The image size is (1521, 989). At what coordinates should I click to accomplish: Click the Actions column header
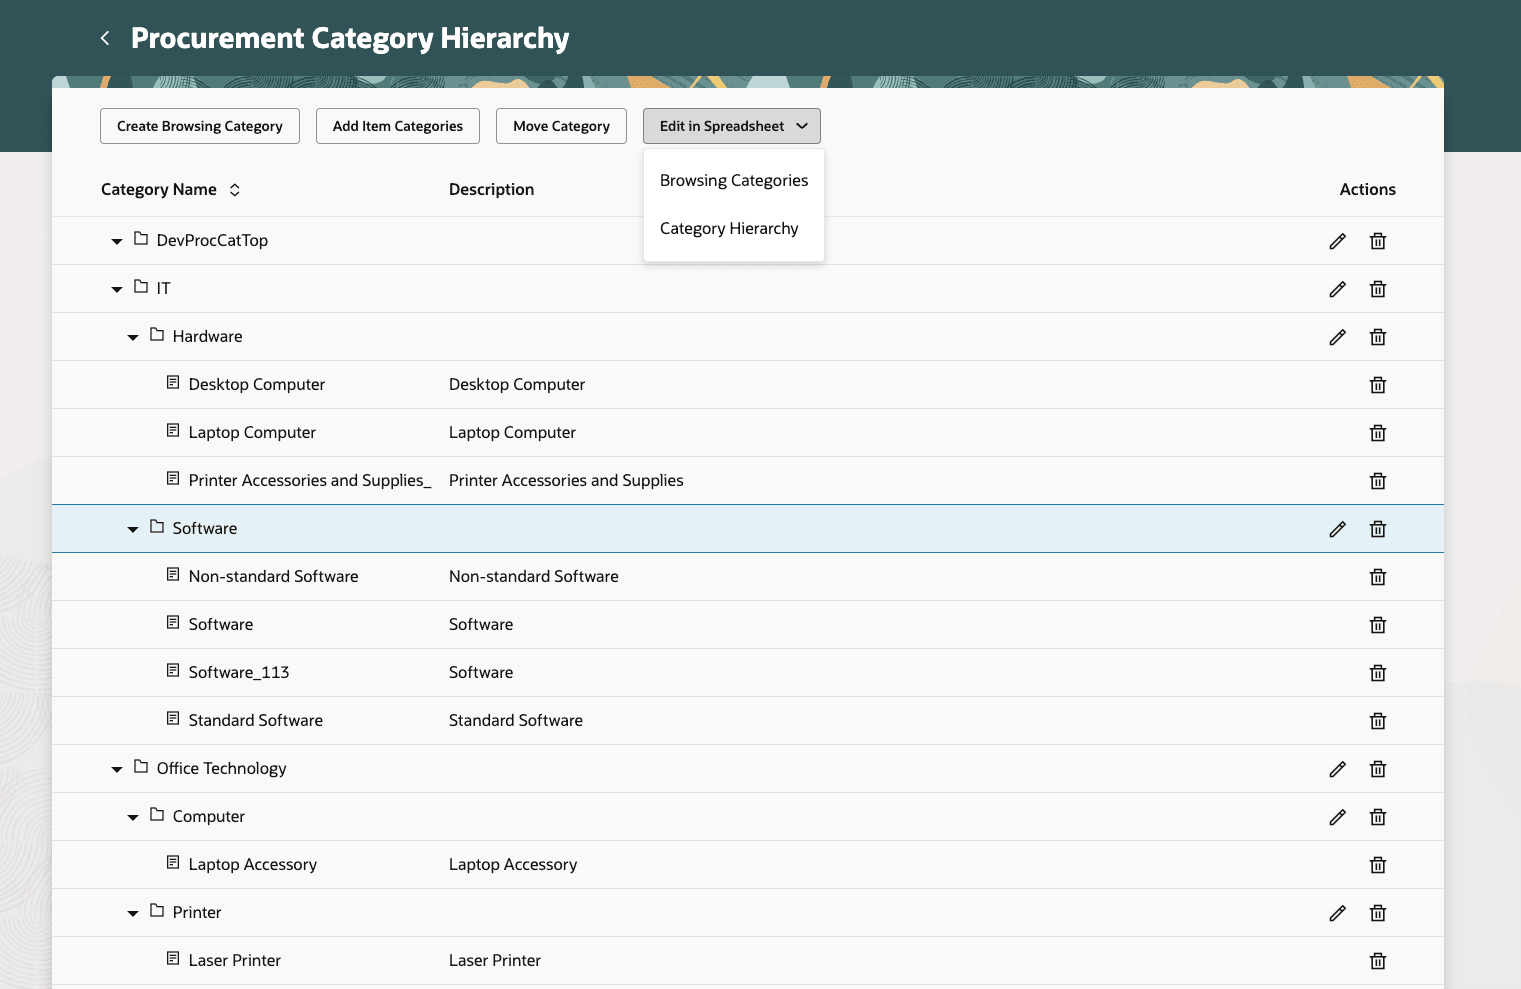1367,189
